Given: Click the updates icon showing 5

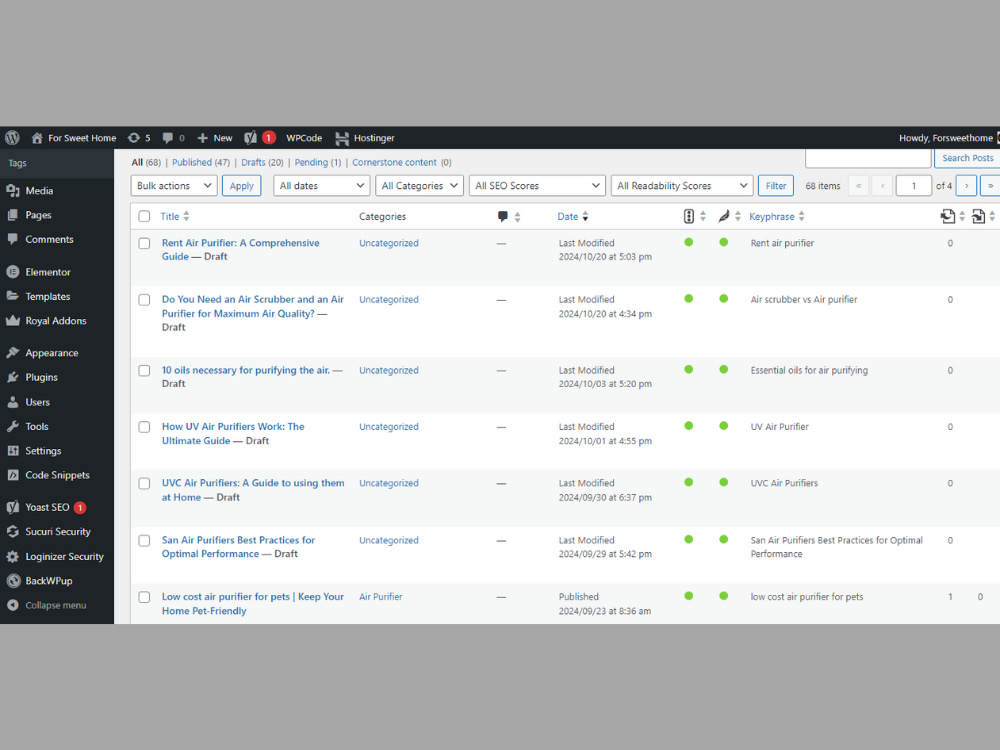Looking at the screenshot, I should (x=133, y=138).
